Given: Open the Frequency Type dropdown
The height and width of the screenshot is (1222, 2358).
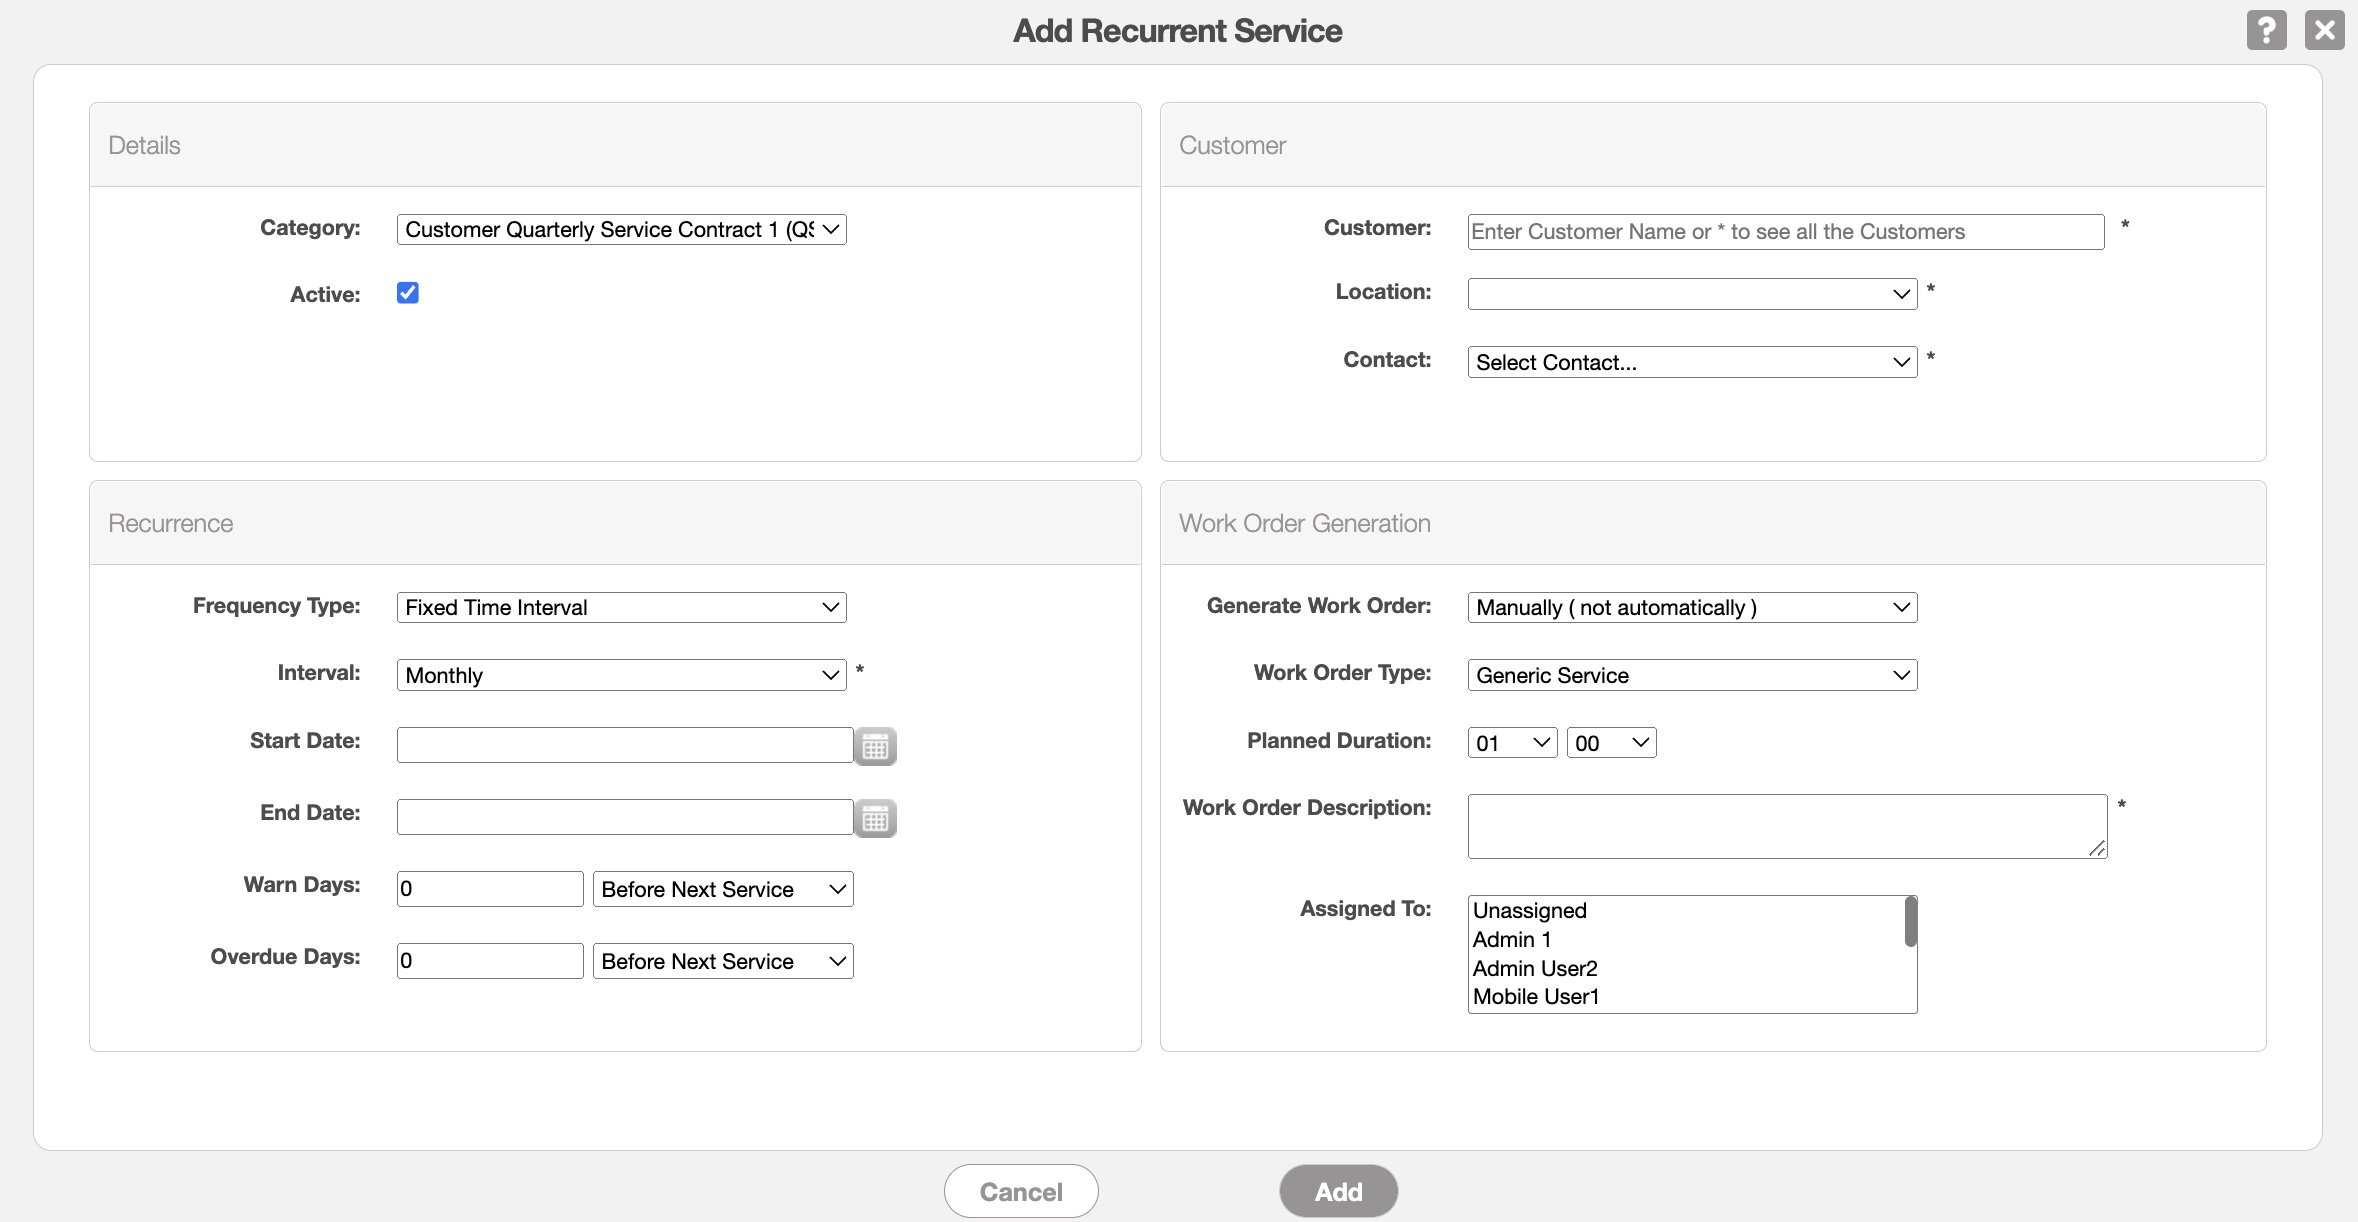Looking at the screenshot, I should point(621,608).
